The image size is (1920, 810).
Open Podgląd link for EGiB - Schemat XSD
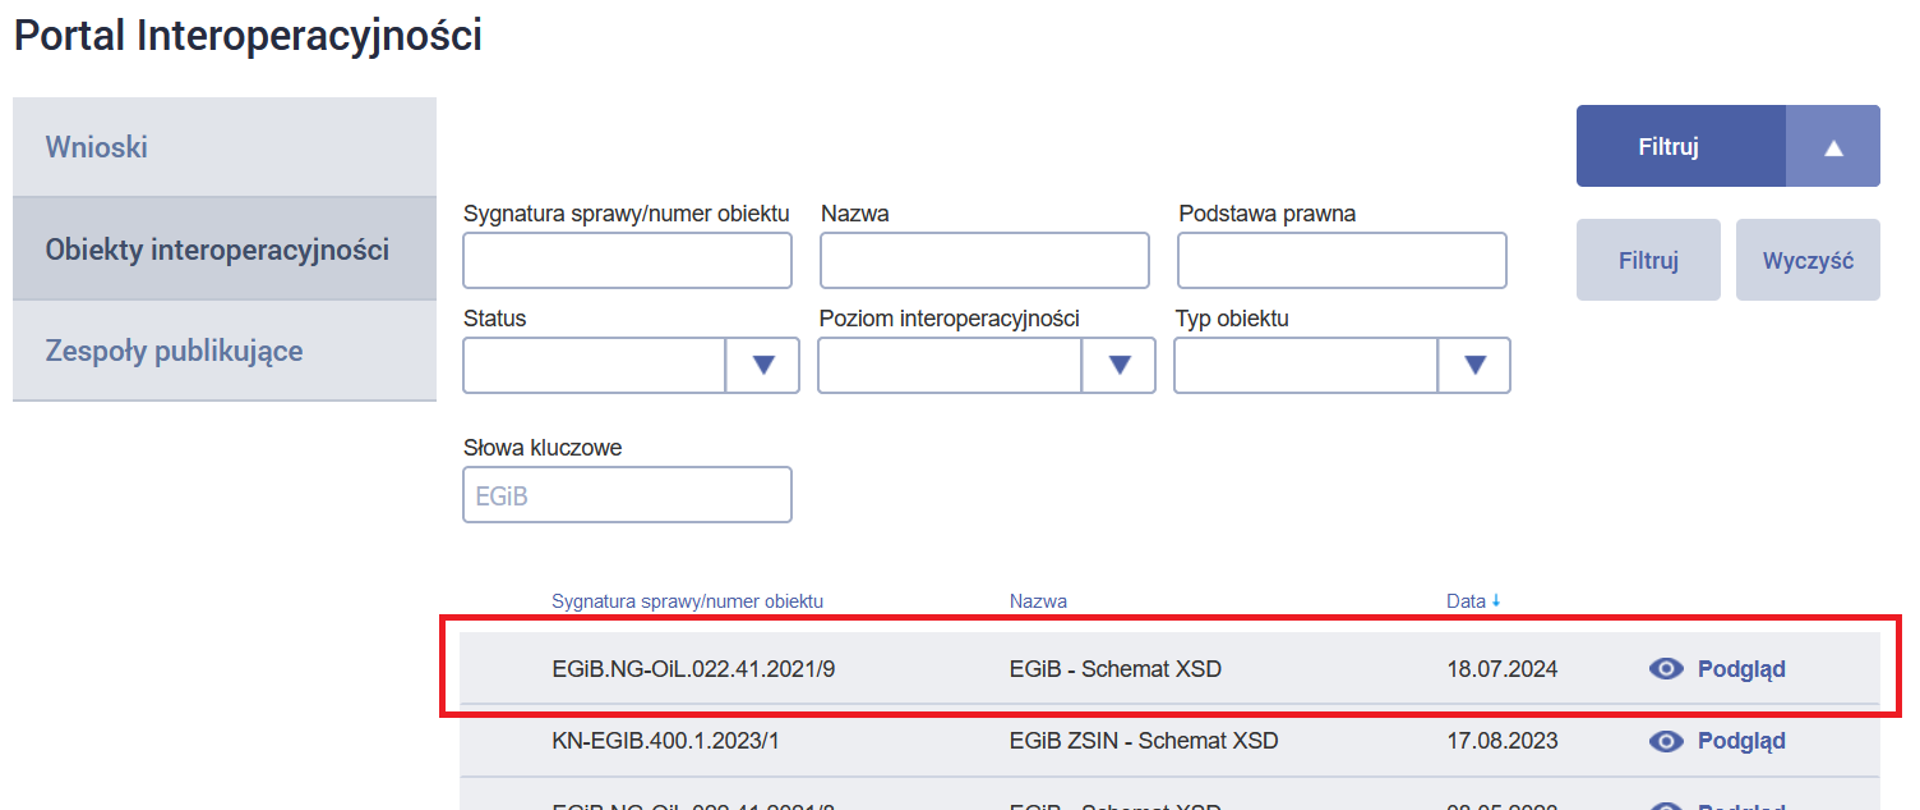coord(1741,669)
